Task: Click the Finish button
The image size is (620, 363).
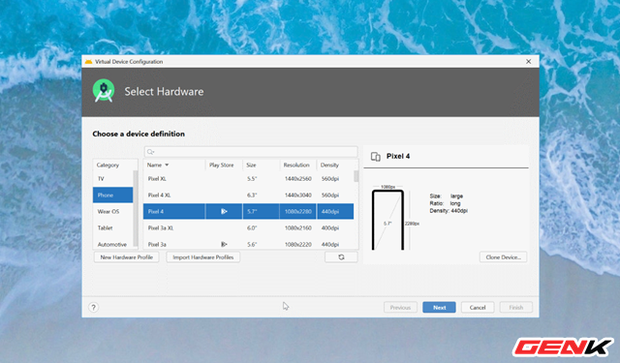Action: point(516,307)
